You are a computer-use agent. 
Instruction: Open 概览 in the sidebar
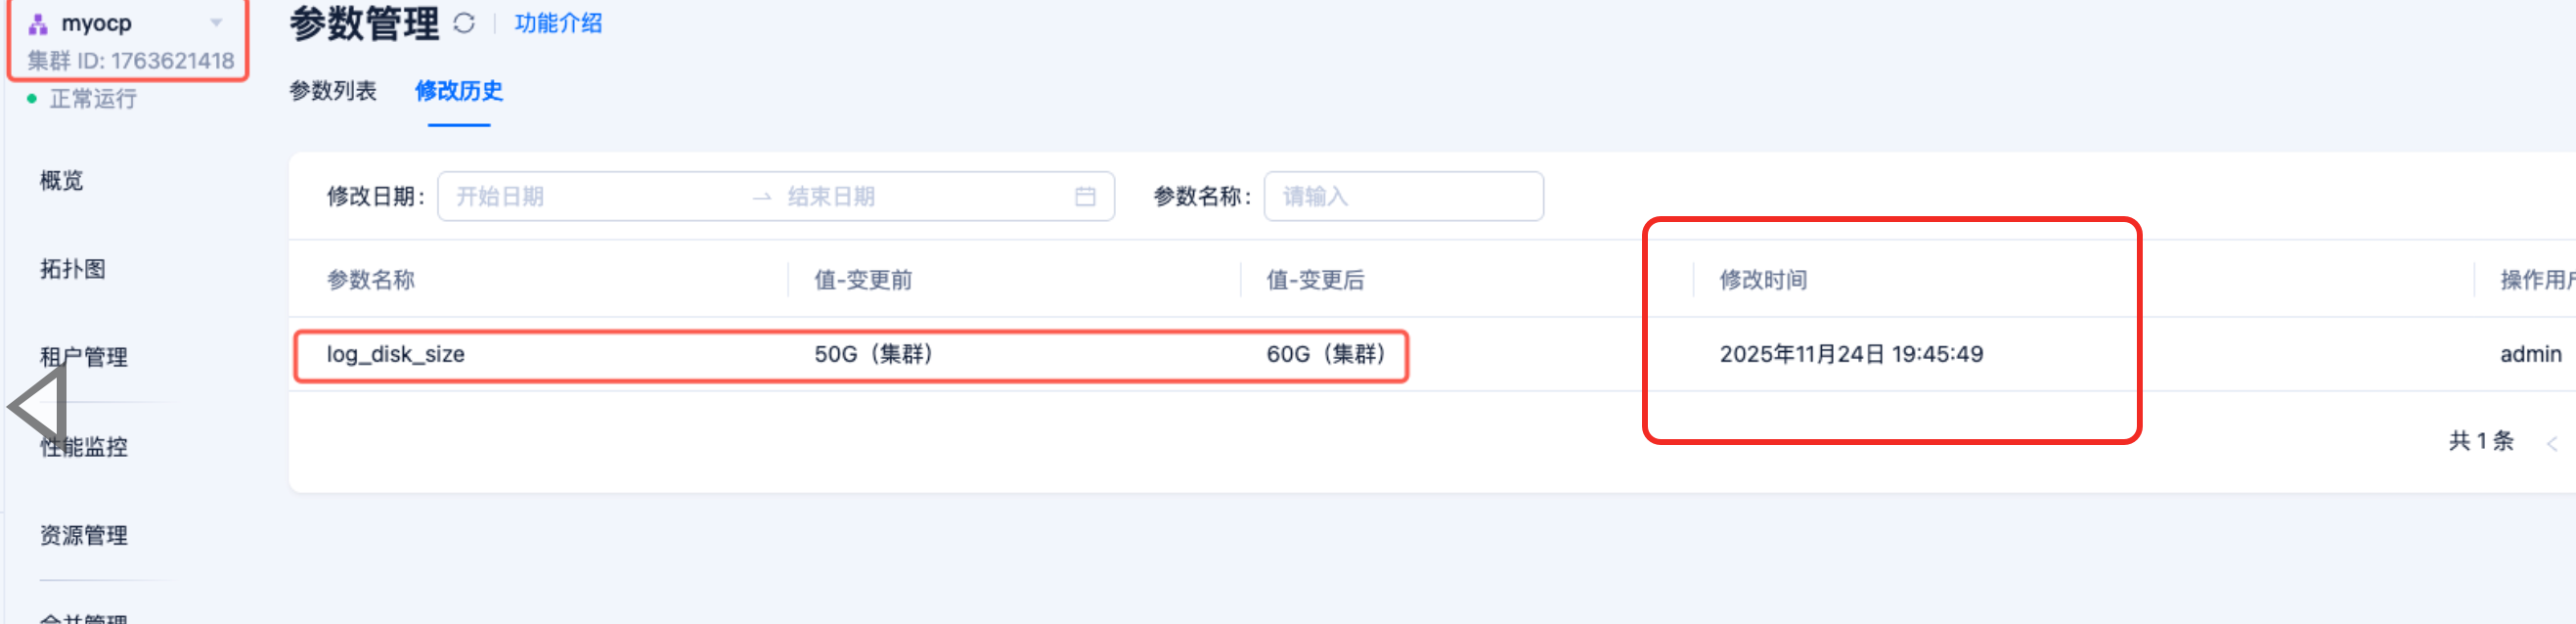pos(62,181)
